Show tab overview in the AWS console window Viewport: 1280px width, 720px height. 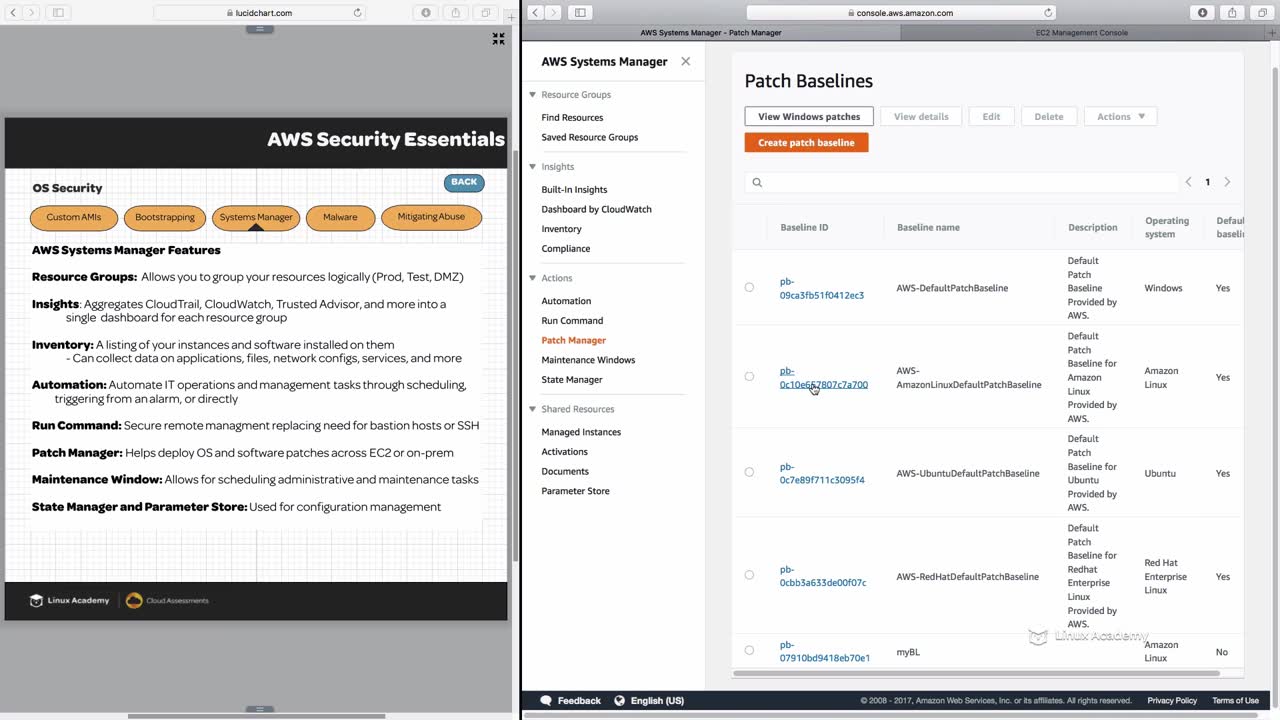(x=1262, y=12)
